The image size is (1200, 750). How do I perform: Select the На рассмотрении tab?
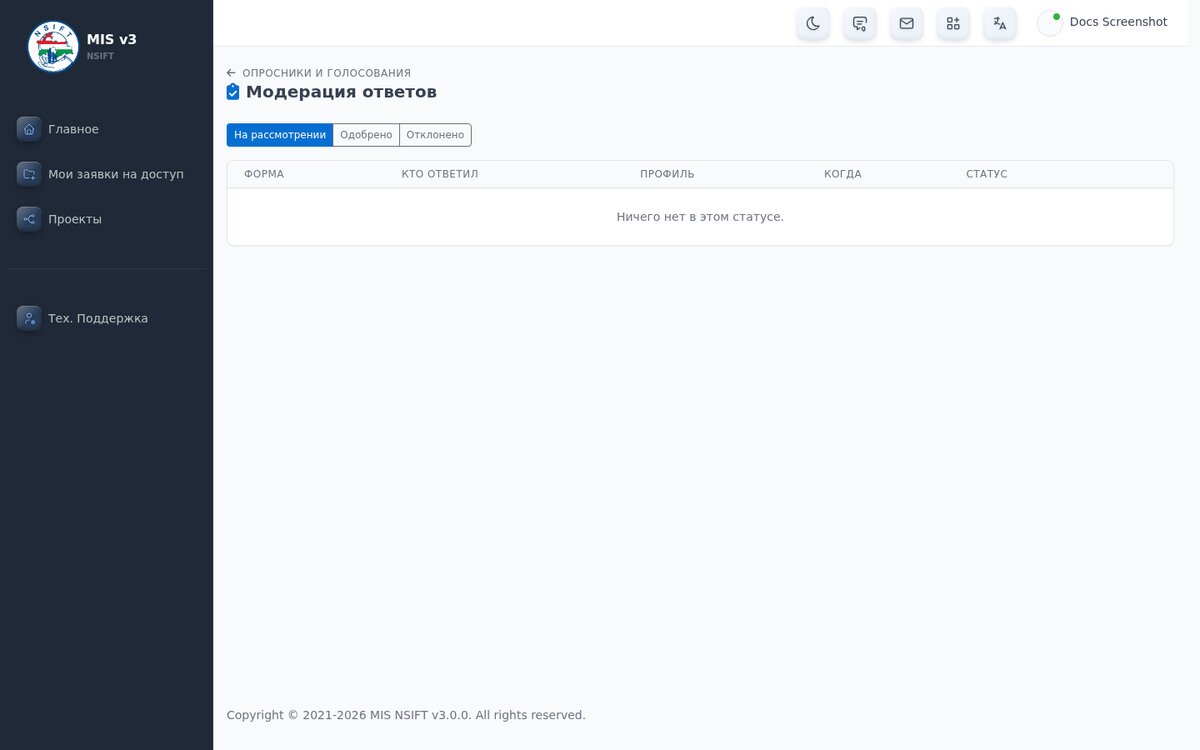(x=280, y=135)
